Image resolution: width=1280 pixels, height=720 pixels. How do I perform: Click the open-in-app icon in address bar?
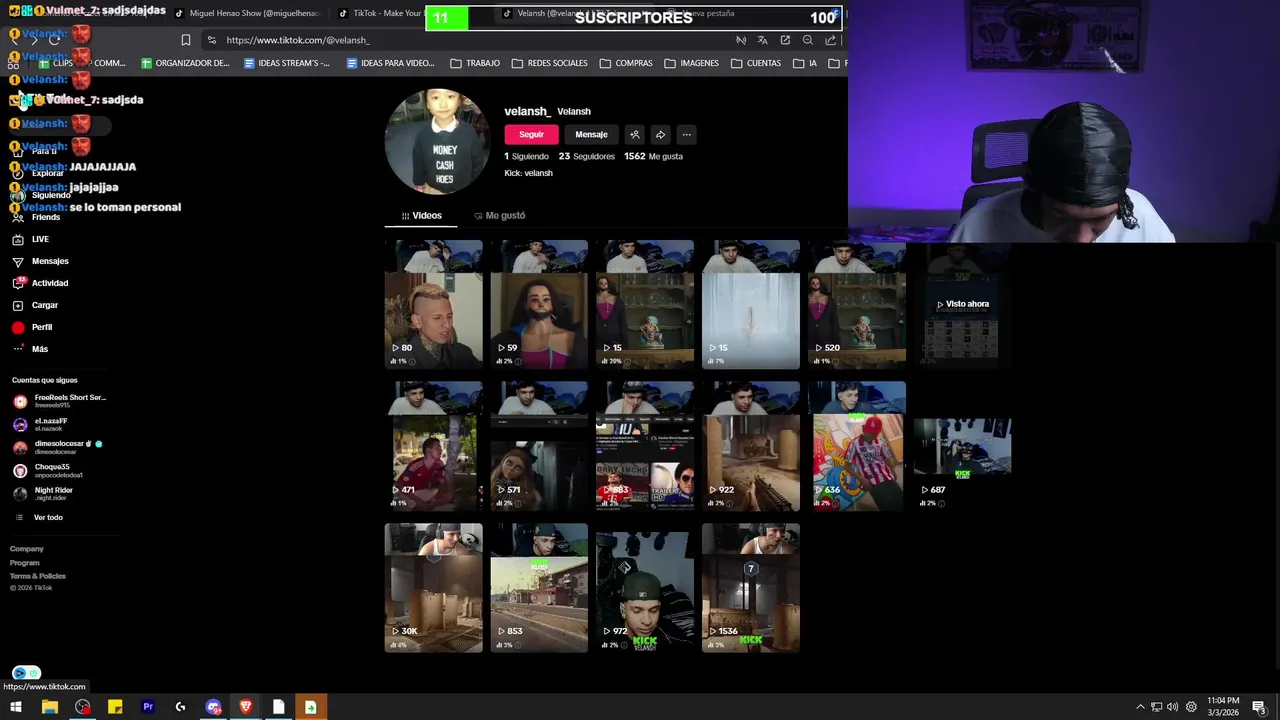point(785,40)
